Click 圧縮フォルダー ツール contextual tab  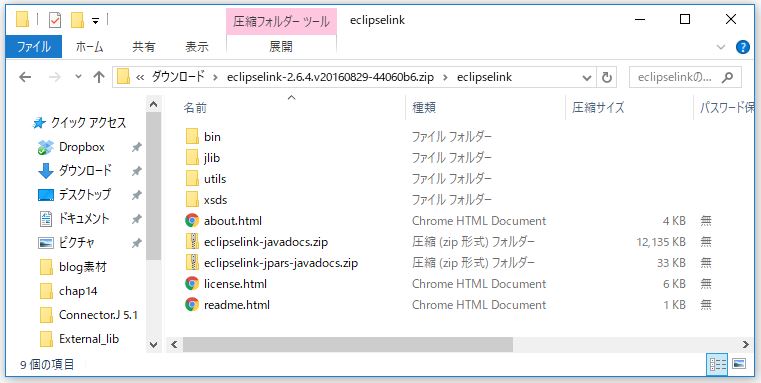coord(281,22)
